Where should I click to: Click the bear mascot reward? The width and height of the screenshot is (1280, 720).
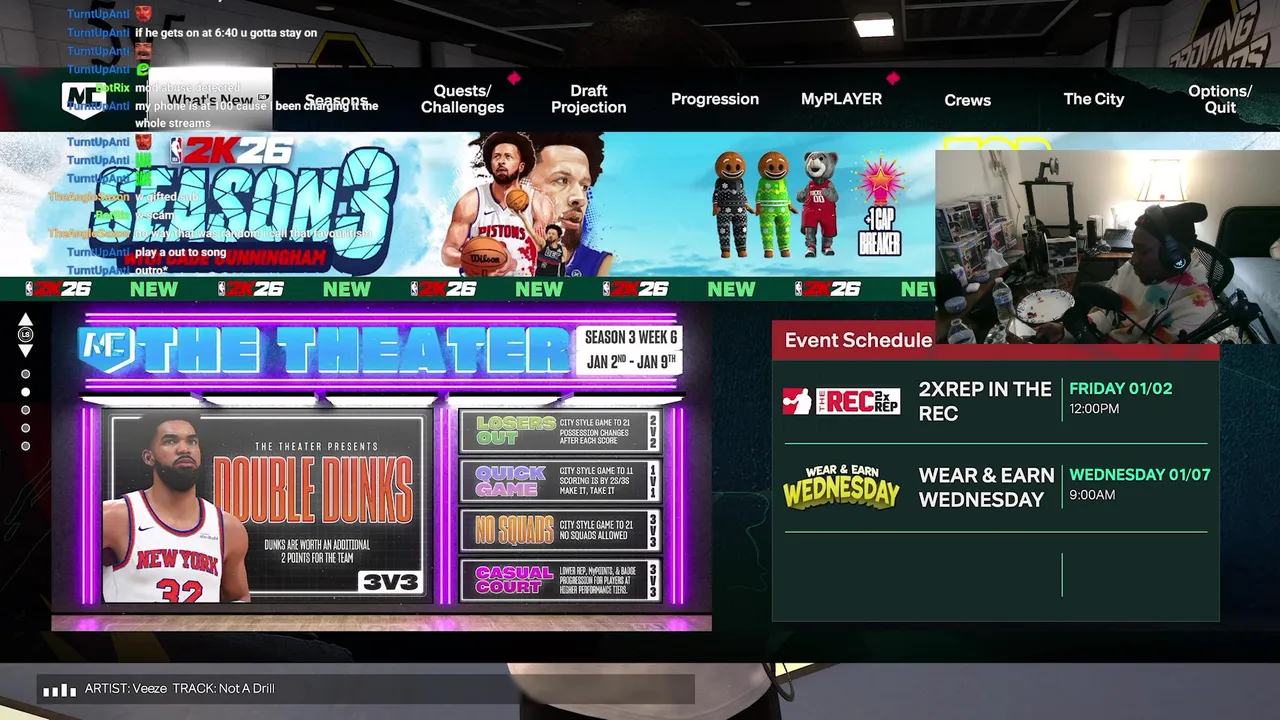click(819, 204)
